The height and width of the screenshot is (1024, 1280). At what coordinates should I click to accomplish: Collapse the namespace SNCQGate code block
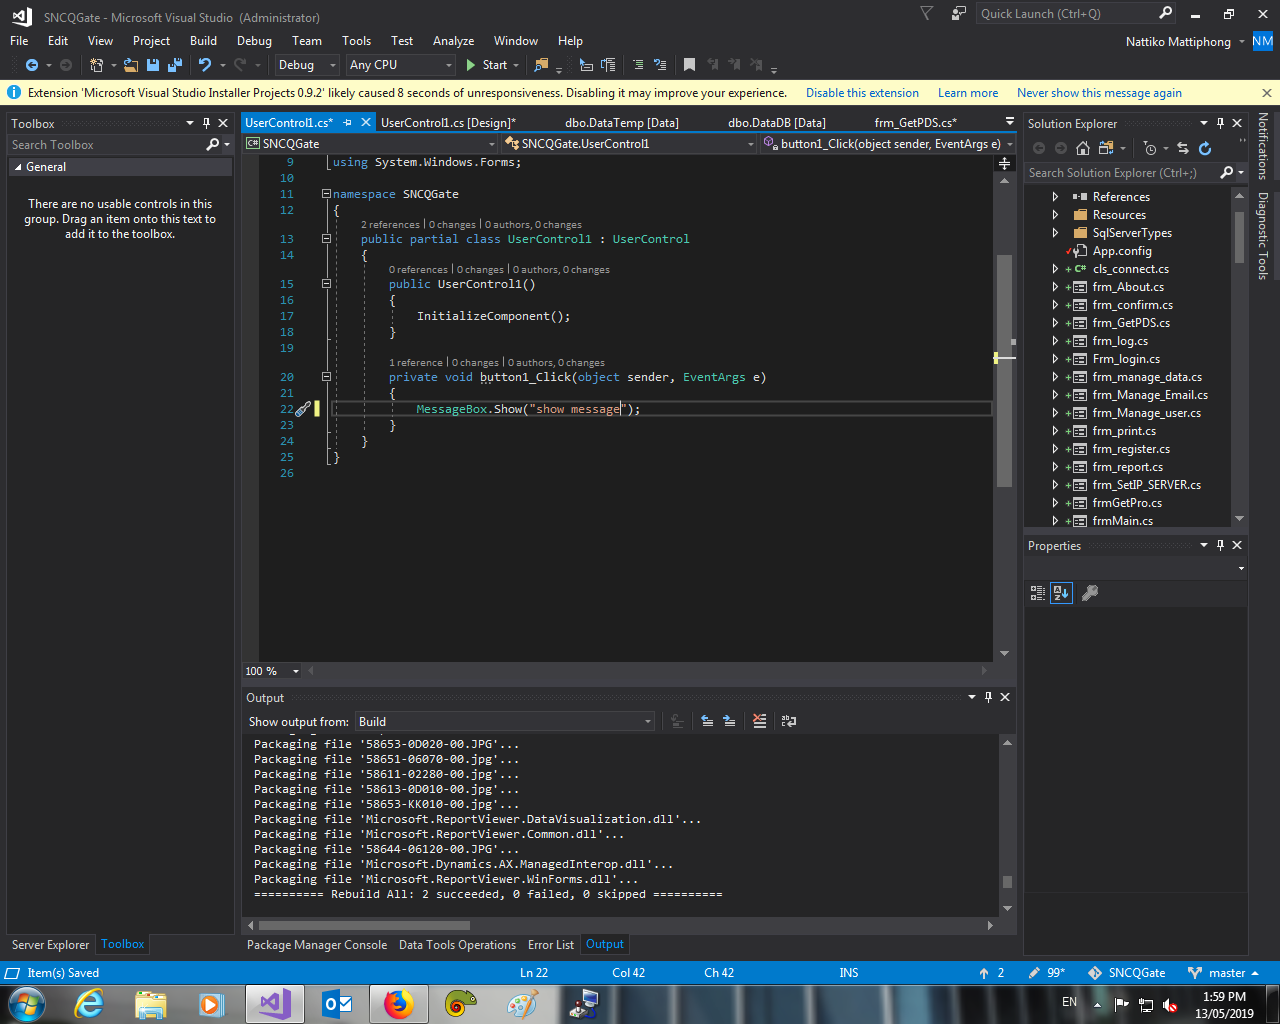click(326, 194)
